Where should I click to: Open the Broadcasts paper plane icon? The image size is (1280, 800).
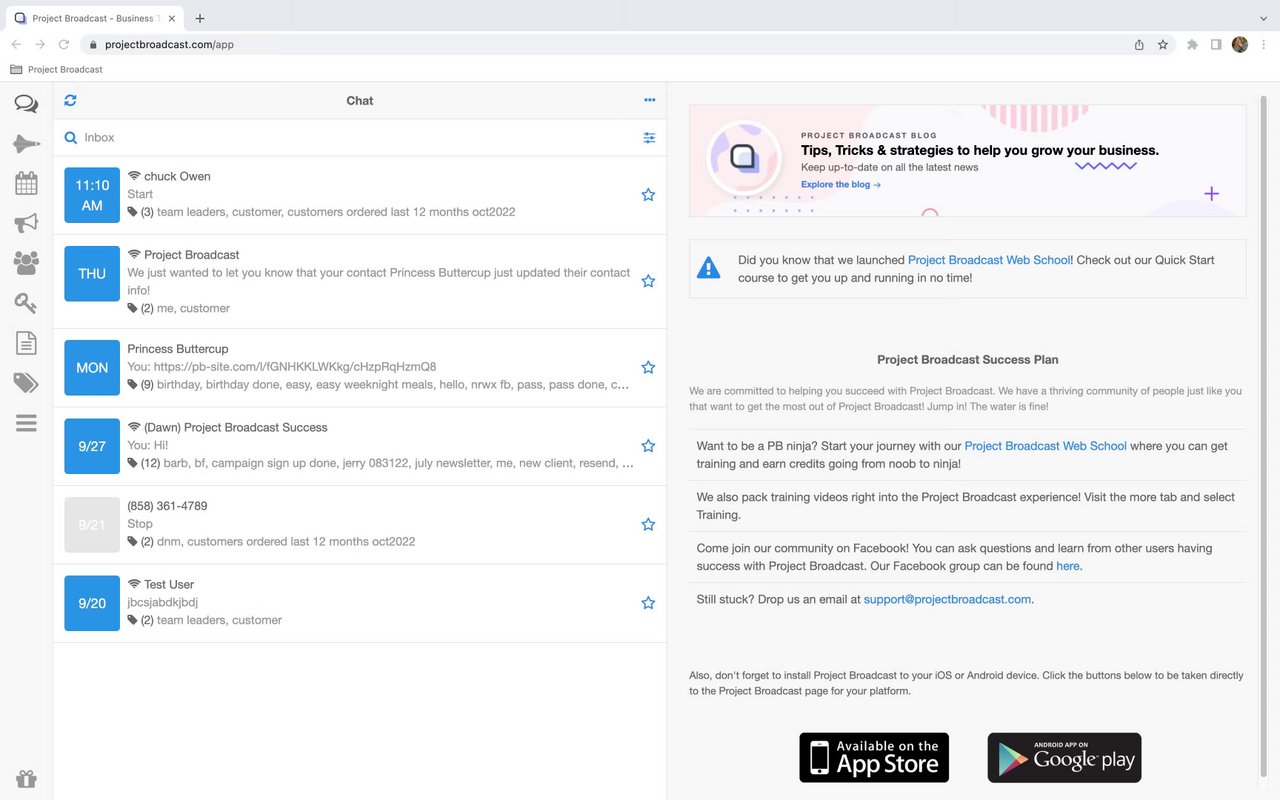pos(26,144)
